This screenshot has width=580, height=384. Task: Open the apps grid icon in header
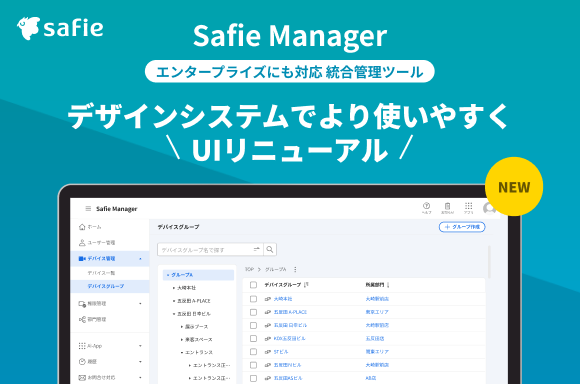pyautogui.click(x=469, y=206)
